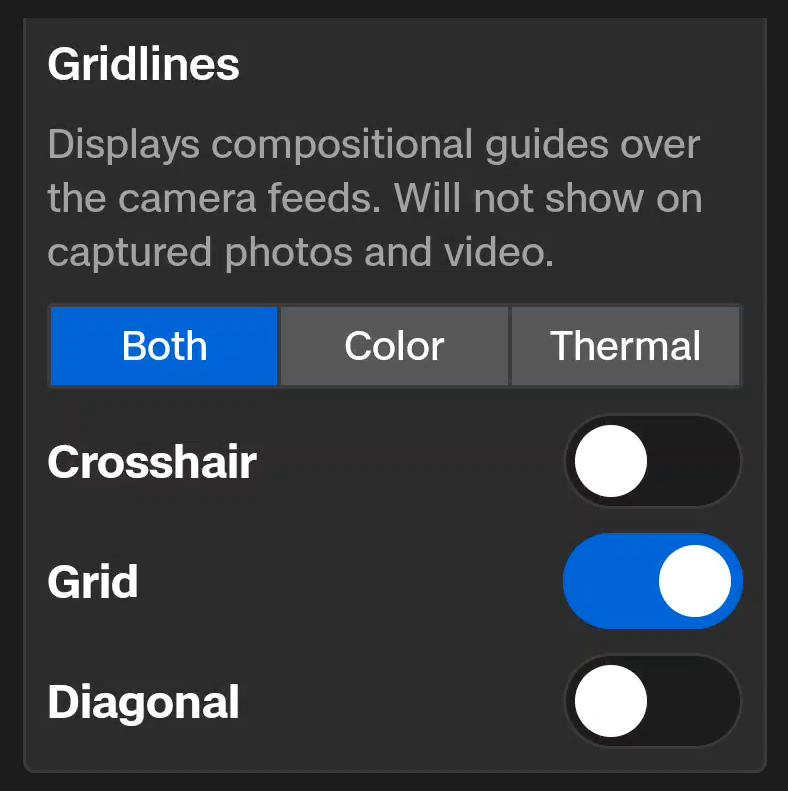Click the gridlines description paragraph

coord(374,198)
